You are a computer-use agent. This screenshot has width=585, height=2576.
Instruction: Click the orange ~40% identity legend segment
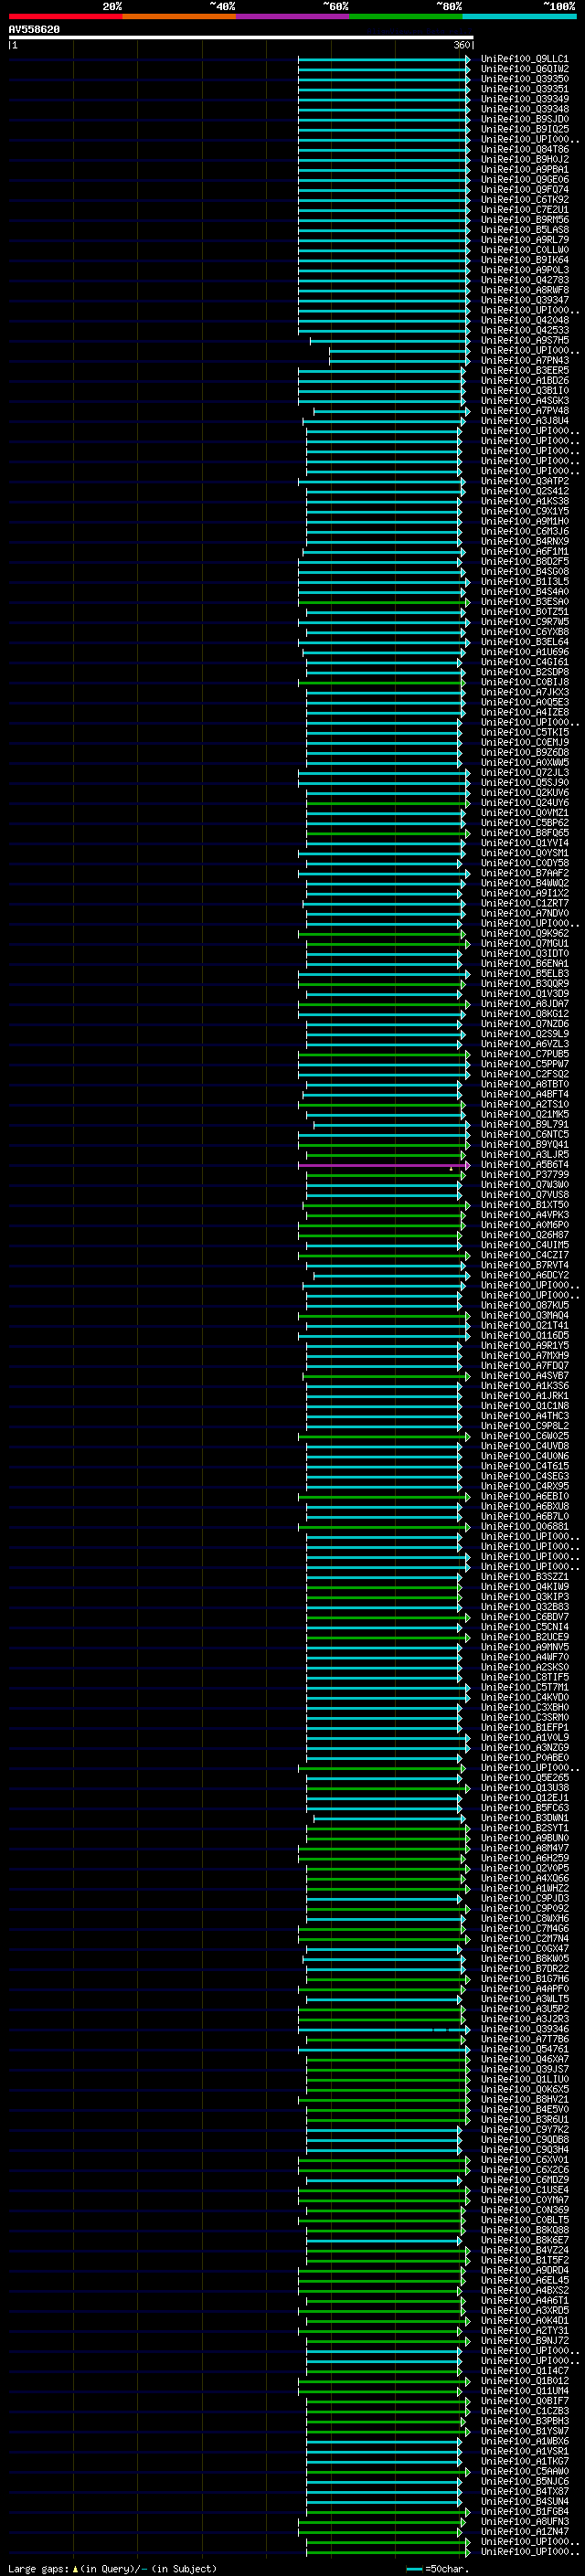pyautogui.click(x=179, y=17)
